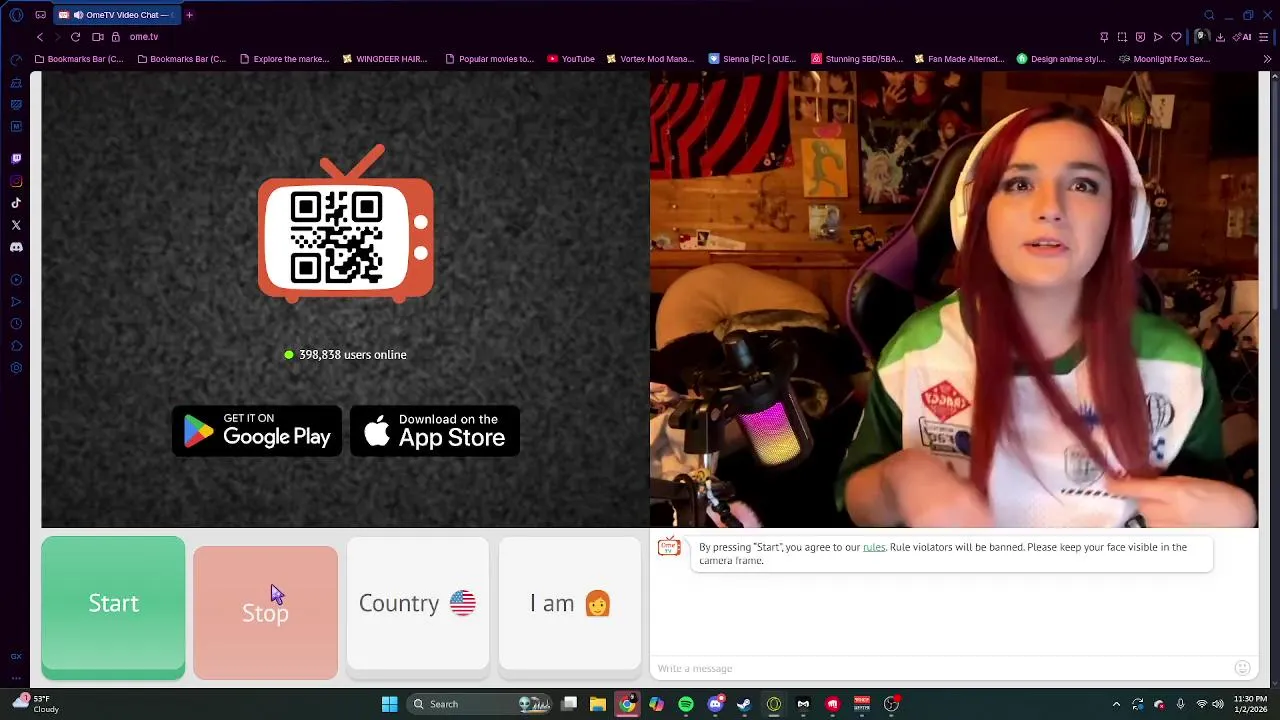Viewport: 1280px width, 720px height.
Task: Open the first Bookmarks Bar folder
Action: [79, 59]
